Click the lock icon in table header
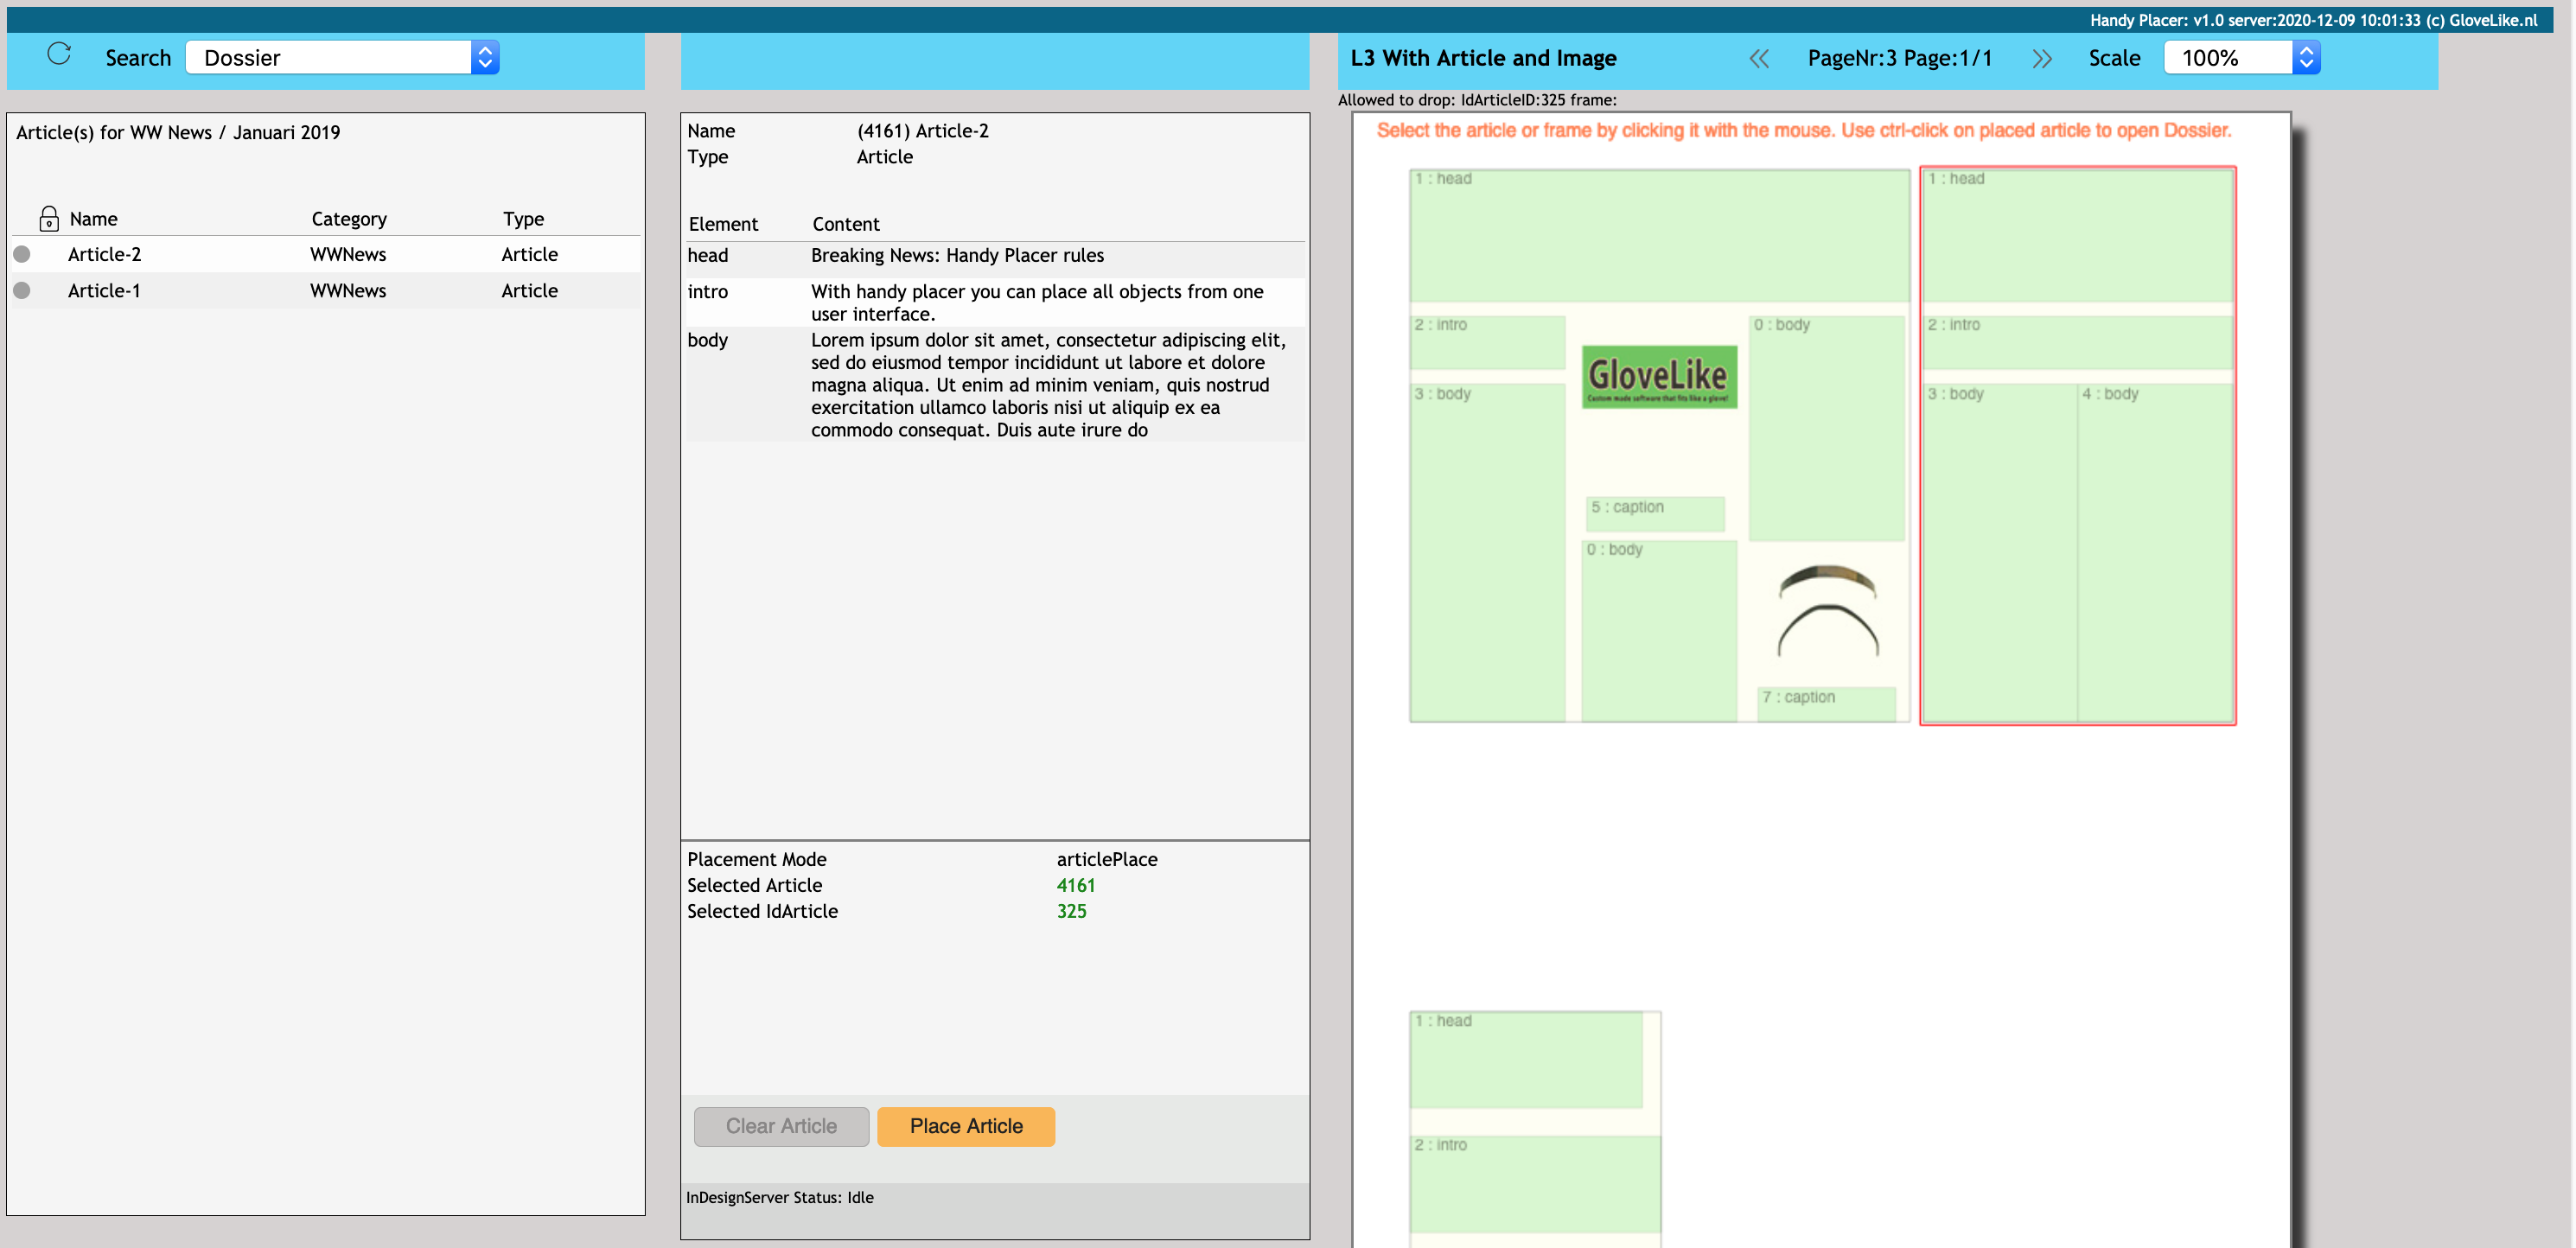The height and width of the screenshot is (1248, 2576). point(48,218)
